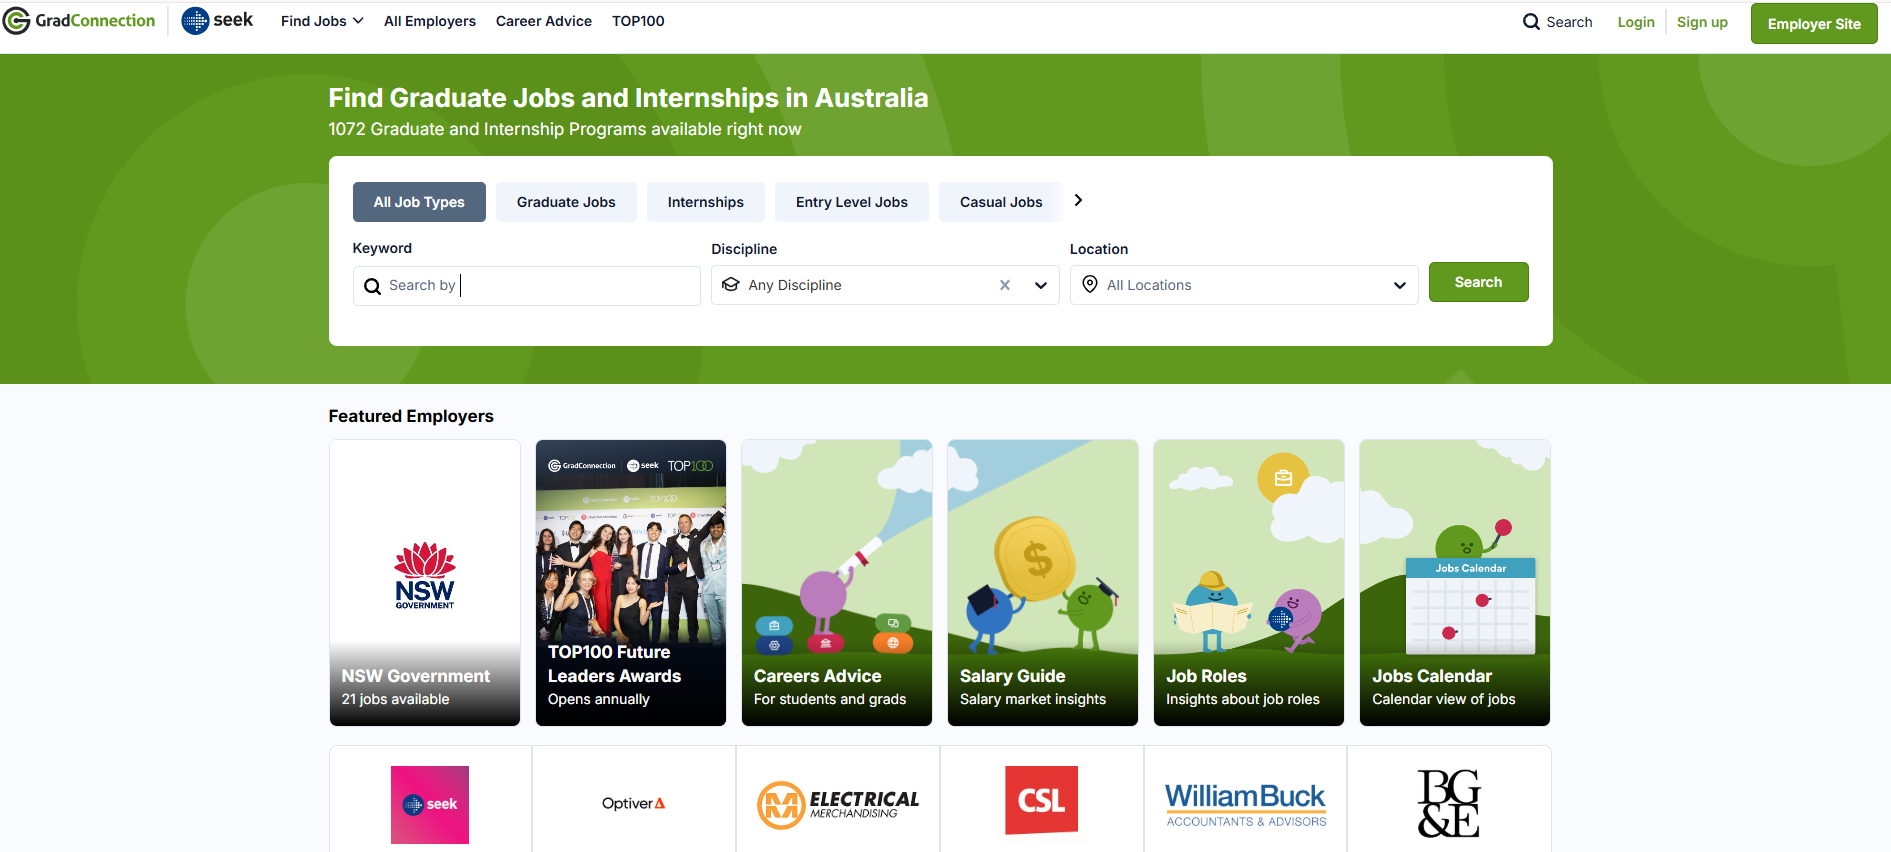Click the BG&E employer logo

pyautogui.click(x=1449, y=803)
